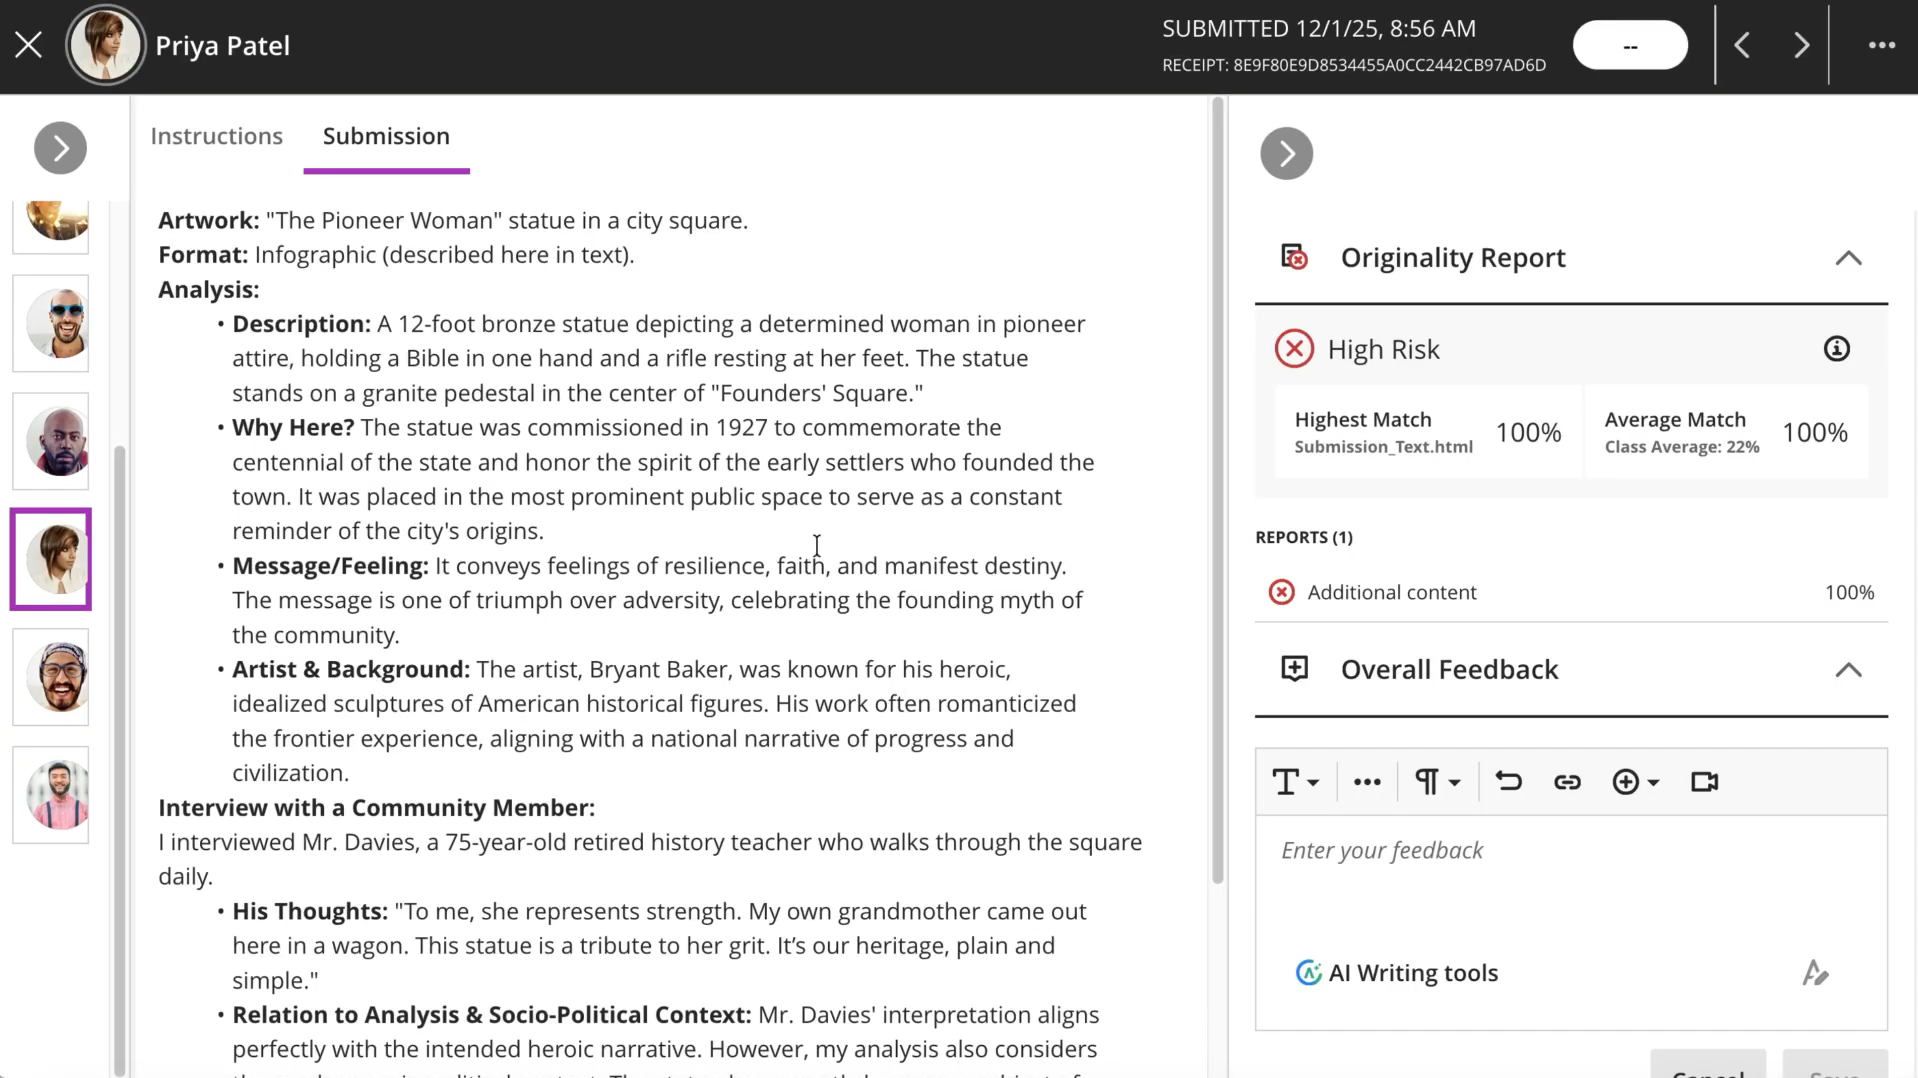Image resolution: width=1918 pixels, height=1078 pixels.
Task: Click the 'Message/Feeling:' bullet heading
Action: [x=330, y=566]
